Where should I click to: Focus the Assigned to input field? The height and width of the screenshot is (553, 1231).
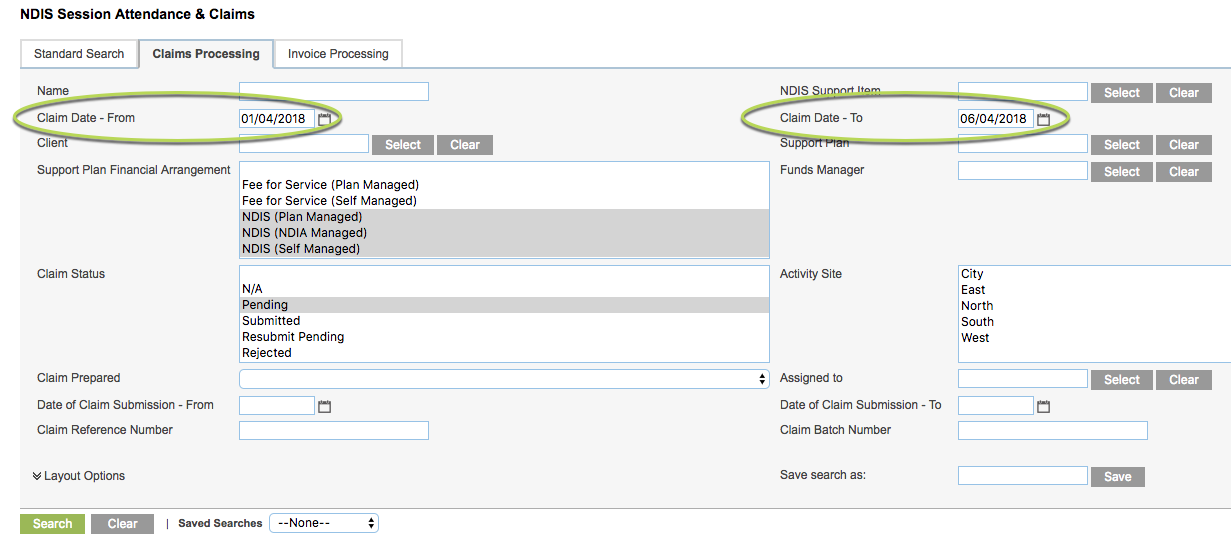pyautogui.click(x=1023, y=379)
